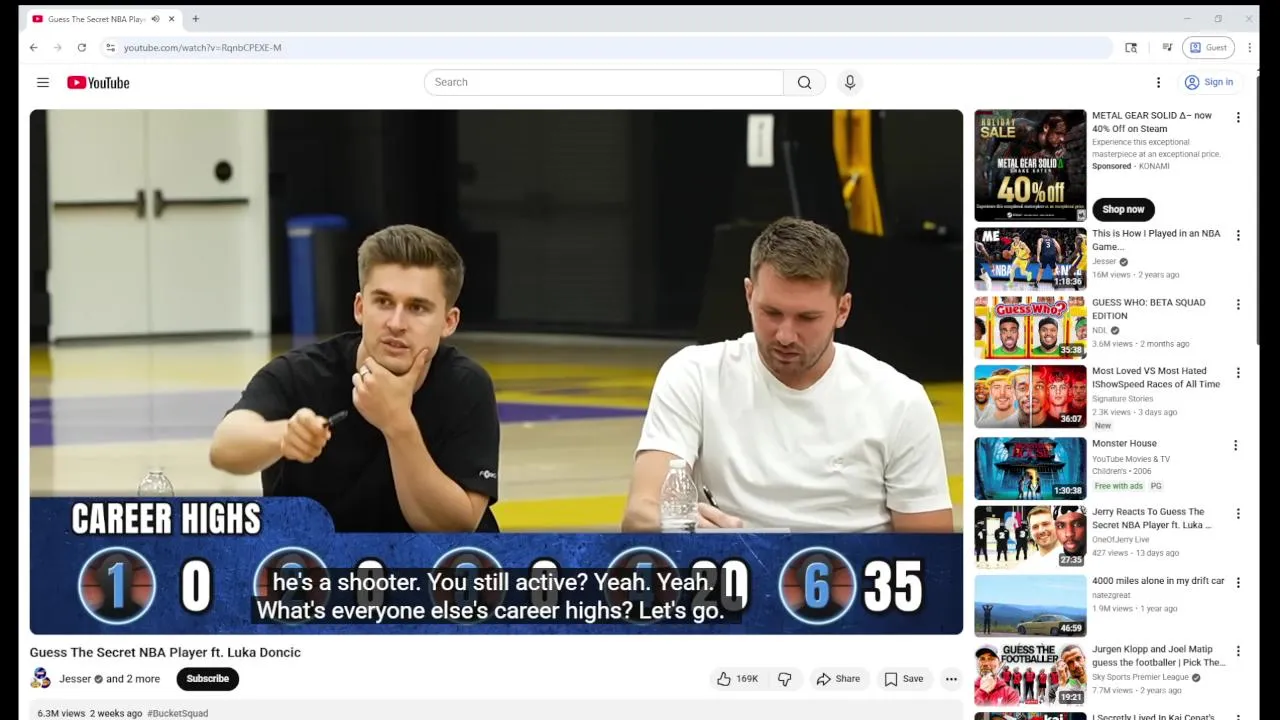1280x720 pixels.
Task: Save the video to a playlist
Action: 903,679
